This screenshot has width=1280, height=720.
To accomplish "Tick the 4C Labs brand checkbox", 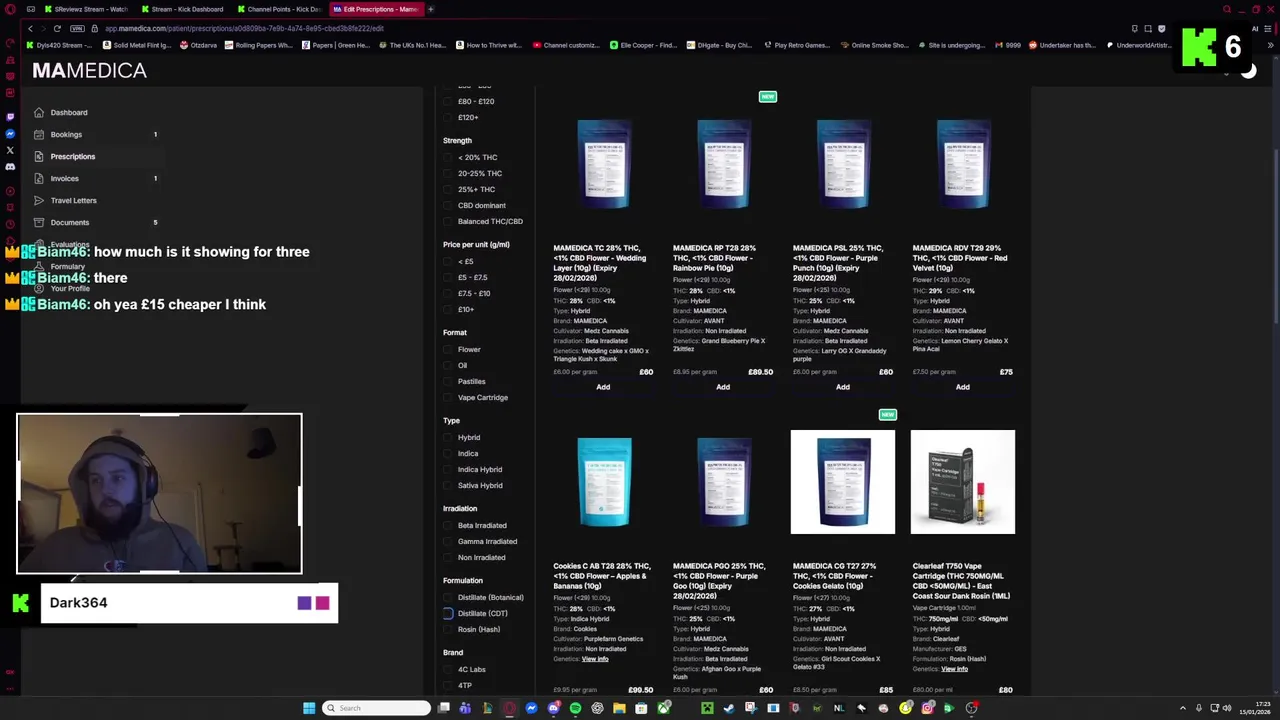I will [x=448, y=669].
